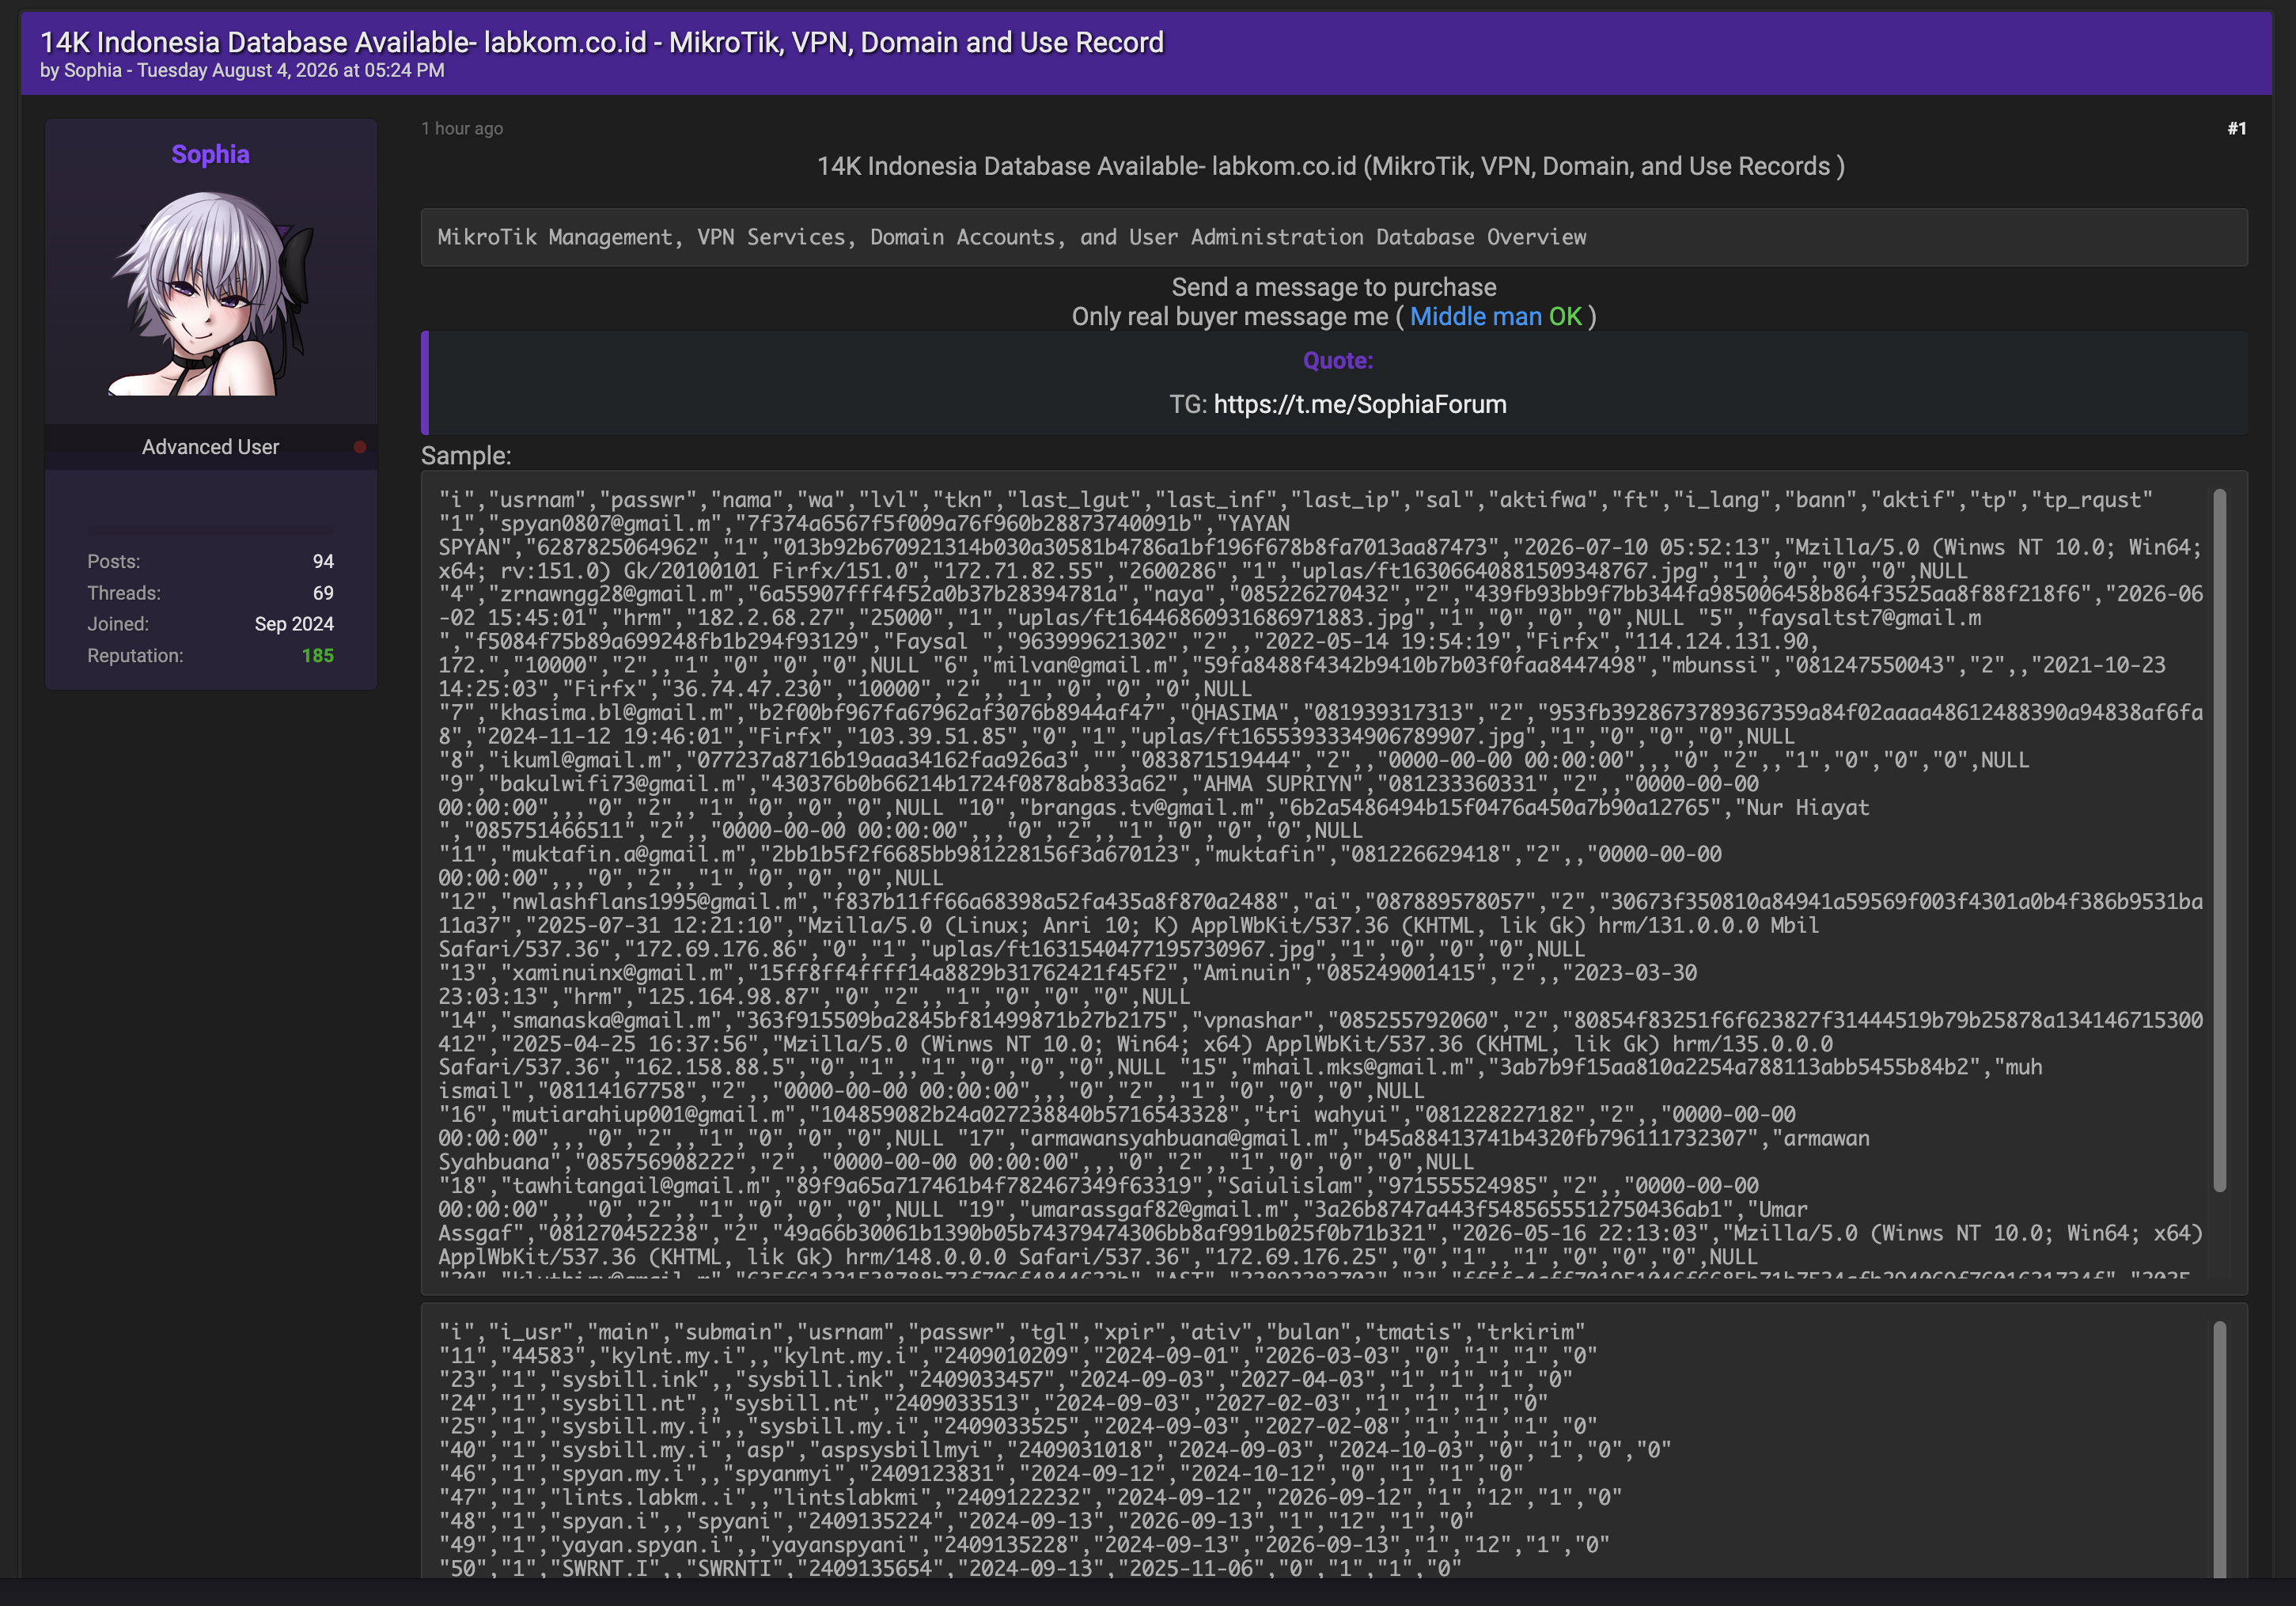
Task: Click the "Quote:" heading
Action: tap(1337, 360)
